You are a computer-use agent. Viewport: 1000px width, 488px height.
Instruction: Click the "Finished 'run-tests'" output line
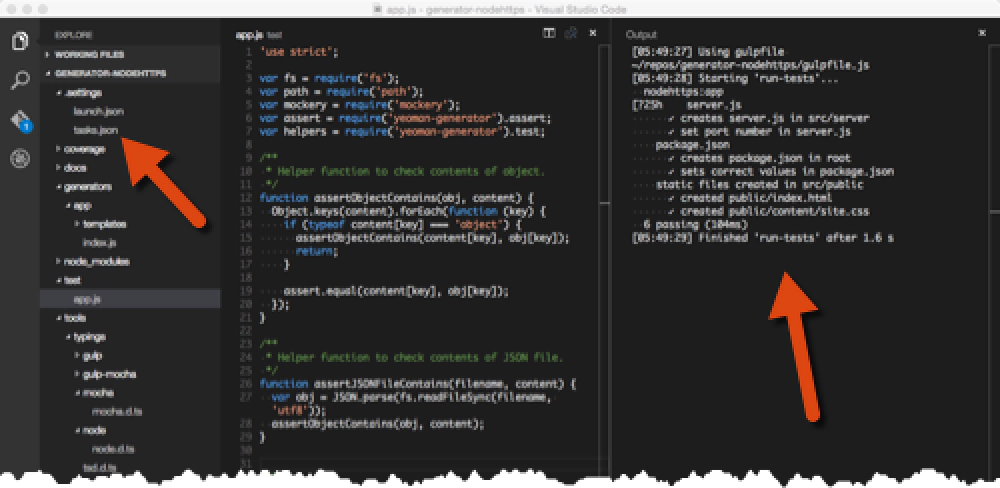[762, 238]
